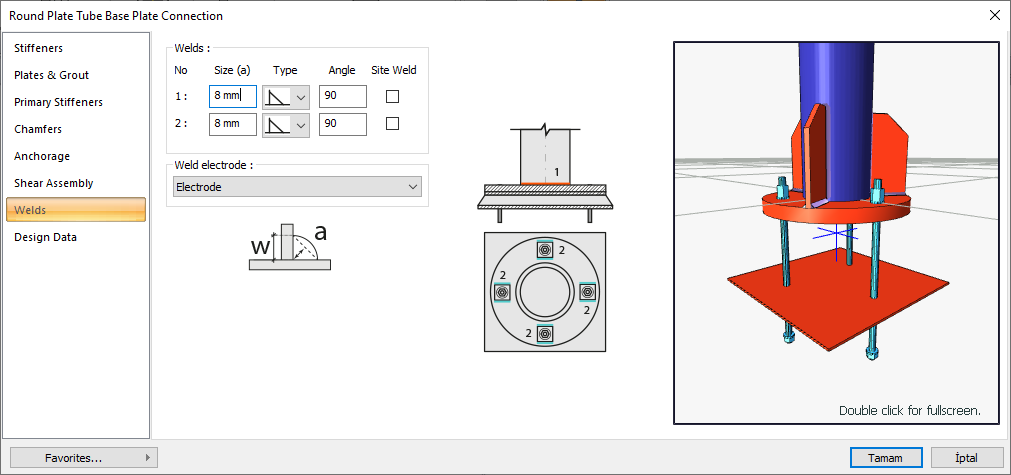Image resolution: width=1011 pixels, height=475 pixels.
Task: Click the top anchor bolt in plan diagram
Action: coord(544,250)
